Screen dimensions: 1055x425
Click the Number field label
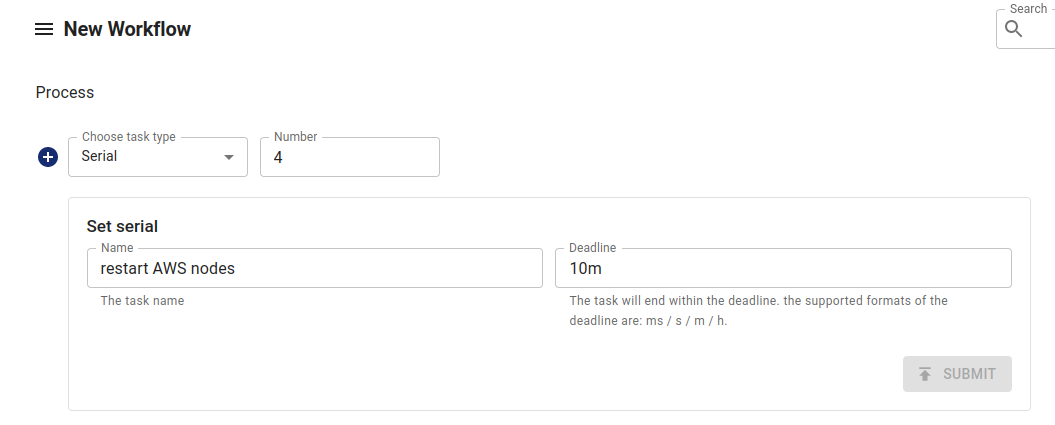click(295, 137)
